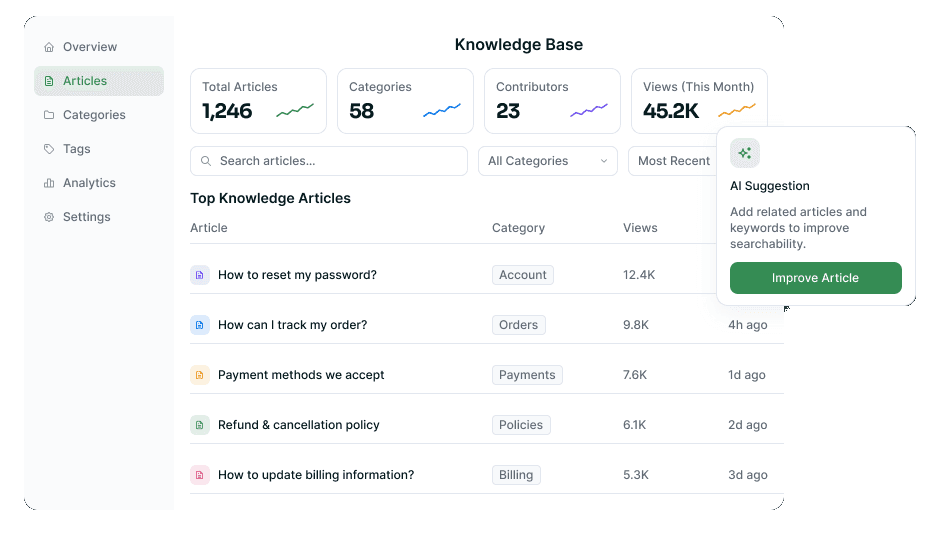Click the Knowledge Base page title

coord(519,44)
